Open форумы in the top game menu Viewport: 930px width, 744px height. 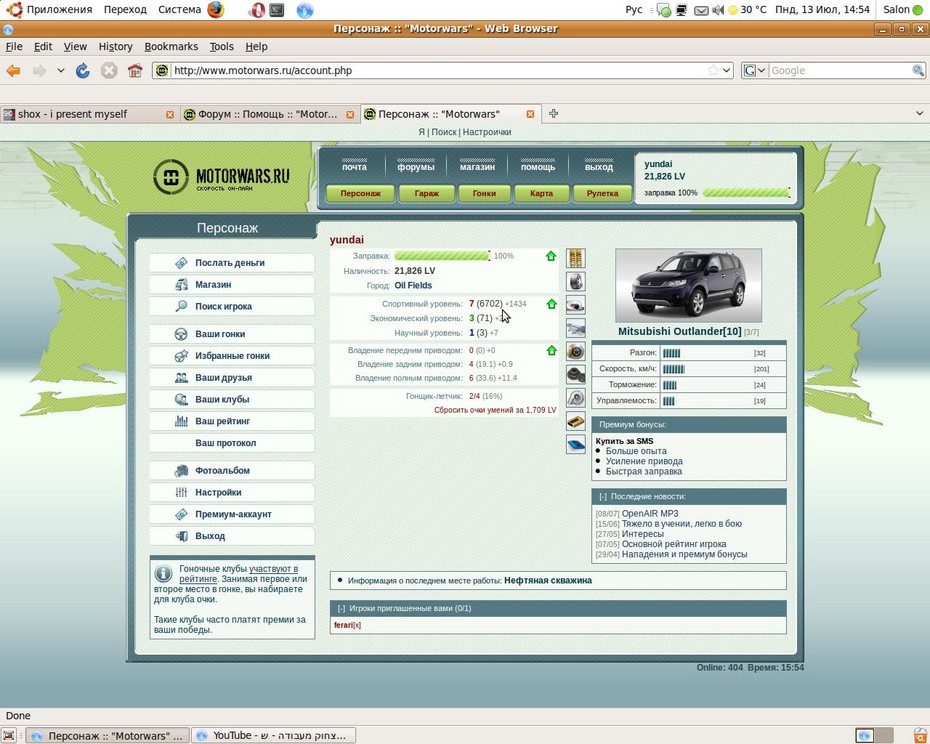(x=416, y=167)
